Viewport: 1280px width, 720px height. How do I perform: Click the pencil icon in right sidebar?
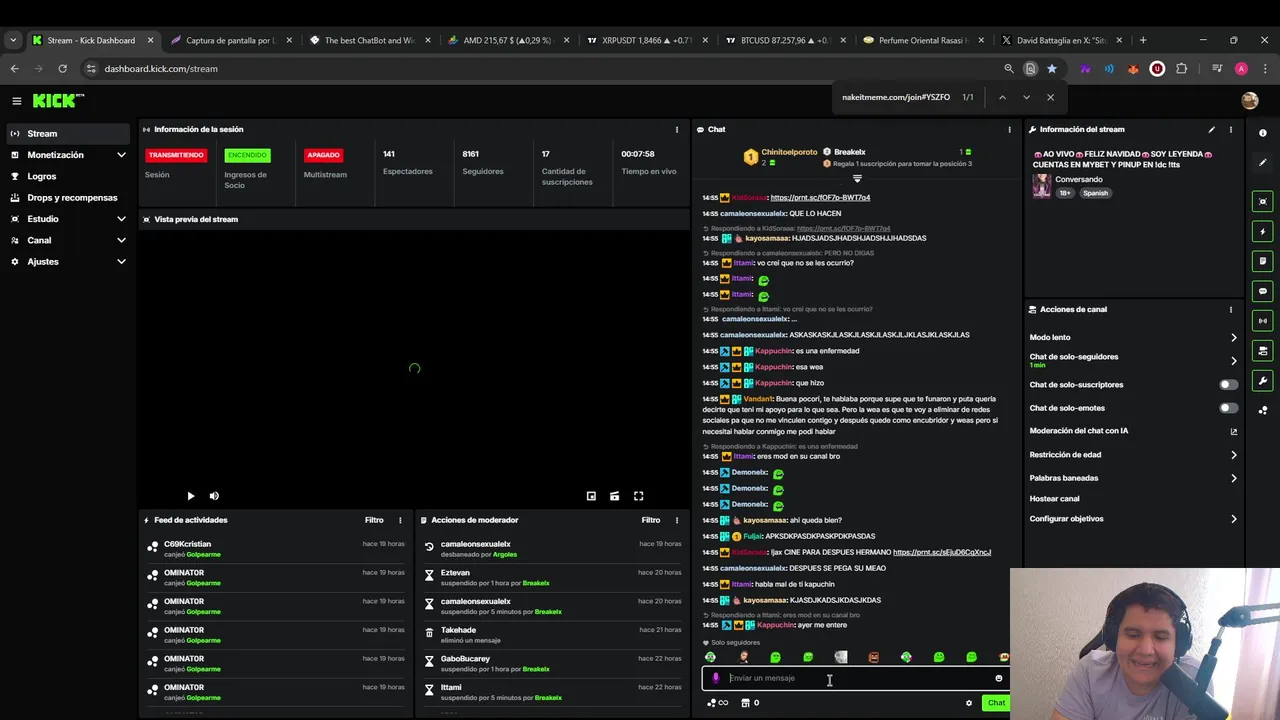tap(1263, 162)
